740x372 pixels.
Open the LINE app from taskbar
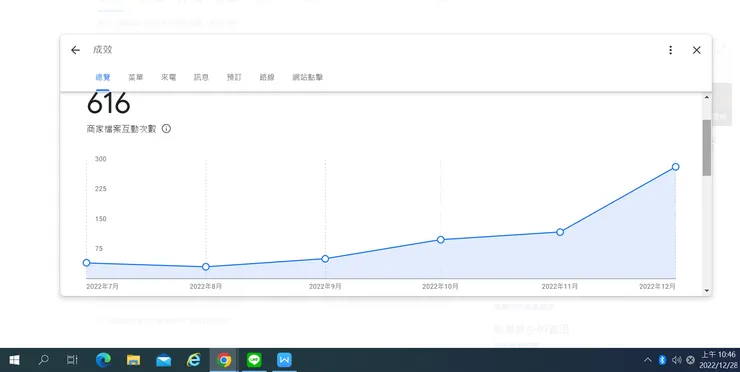point(254,360)
